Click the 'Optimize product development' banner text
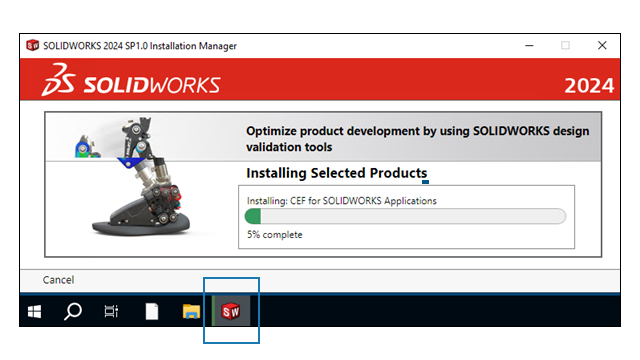The image size is (640, 360). 418,139
